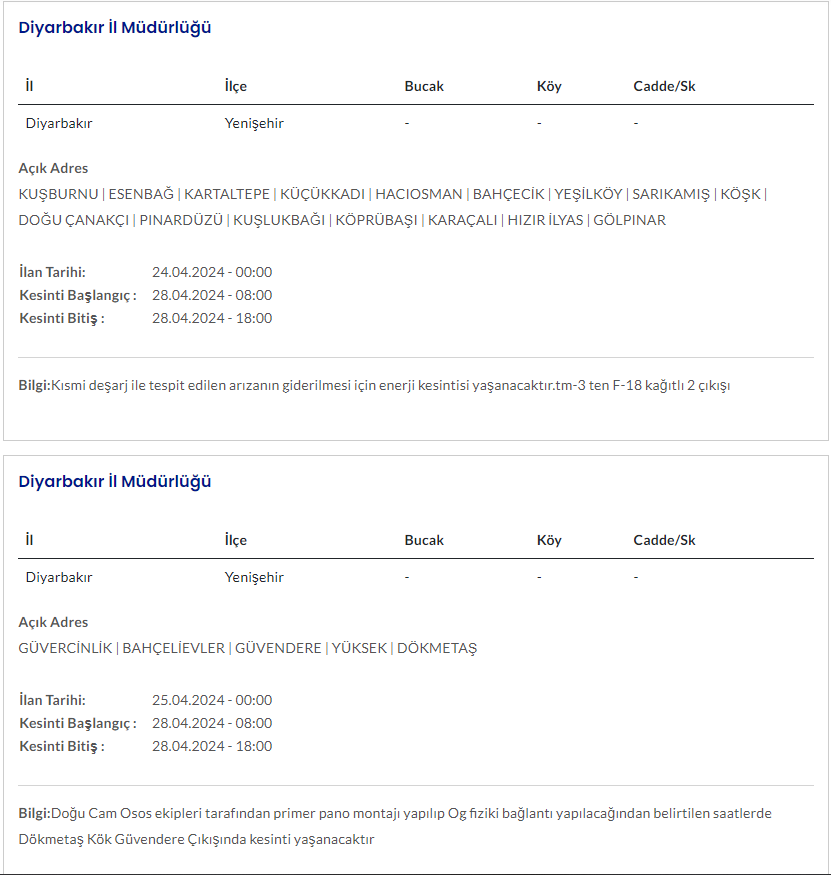This screenshot has width=831, height=875.
Task: Click the YÜKSEK neighborhood name
Action: coord(359,648)
